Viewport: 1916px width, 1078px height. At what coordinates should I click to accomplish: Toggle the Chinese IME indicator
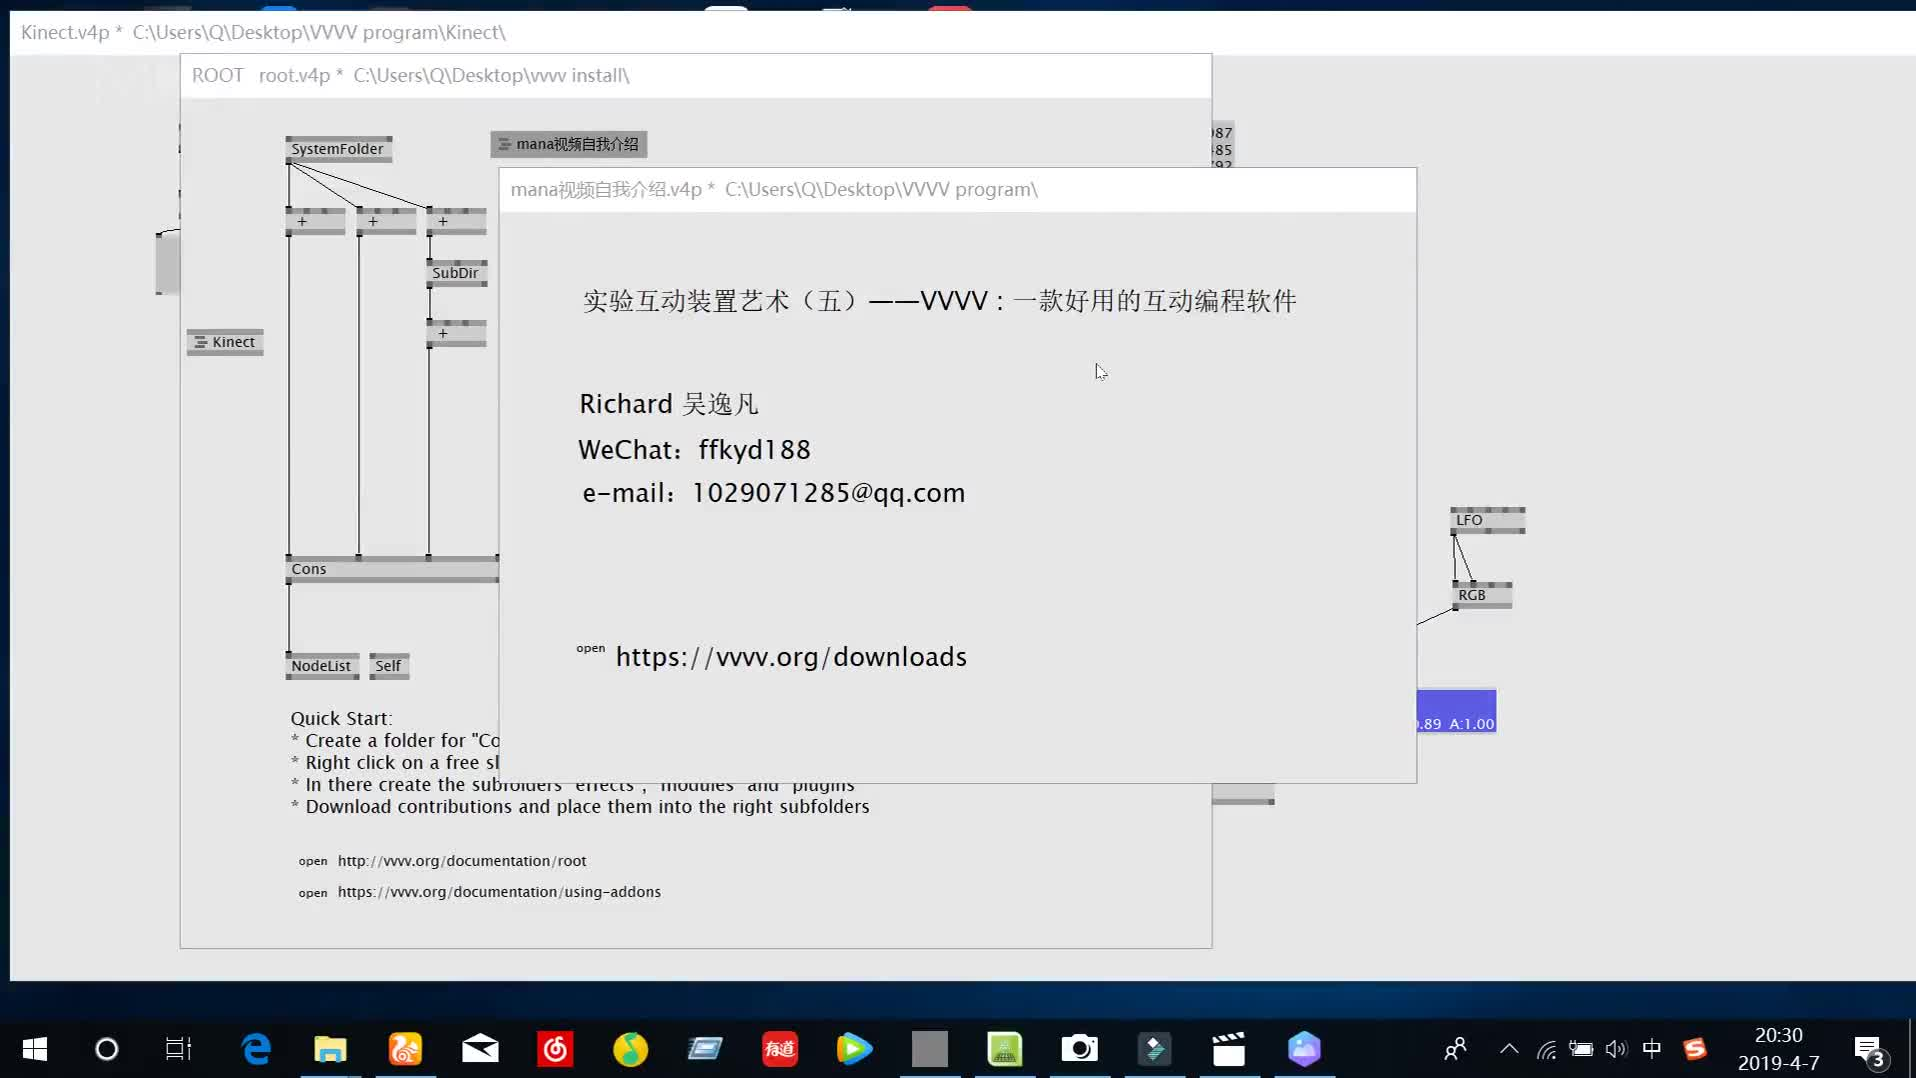1652,1048
